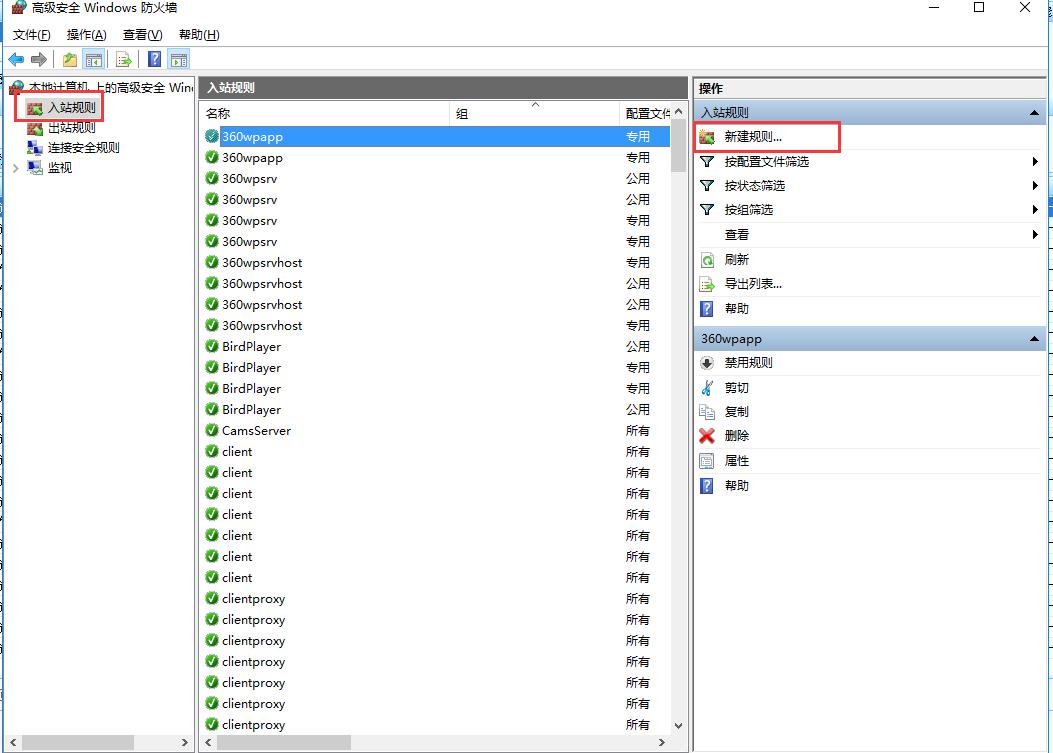Open 按配置文件筛选 filter action
The image size is (1053, 753).
click(x=766, y=162)
